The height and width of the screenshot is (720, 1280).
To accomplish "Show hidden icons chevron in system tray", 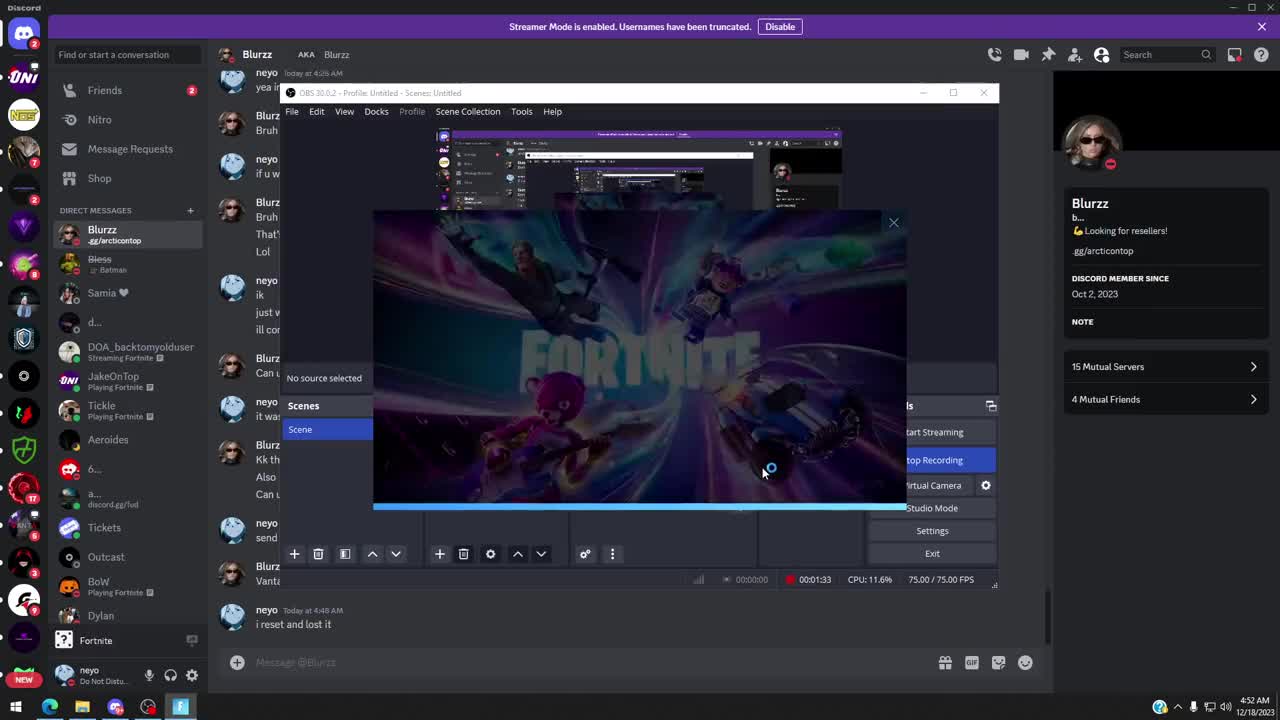I will pos(1178,707).
